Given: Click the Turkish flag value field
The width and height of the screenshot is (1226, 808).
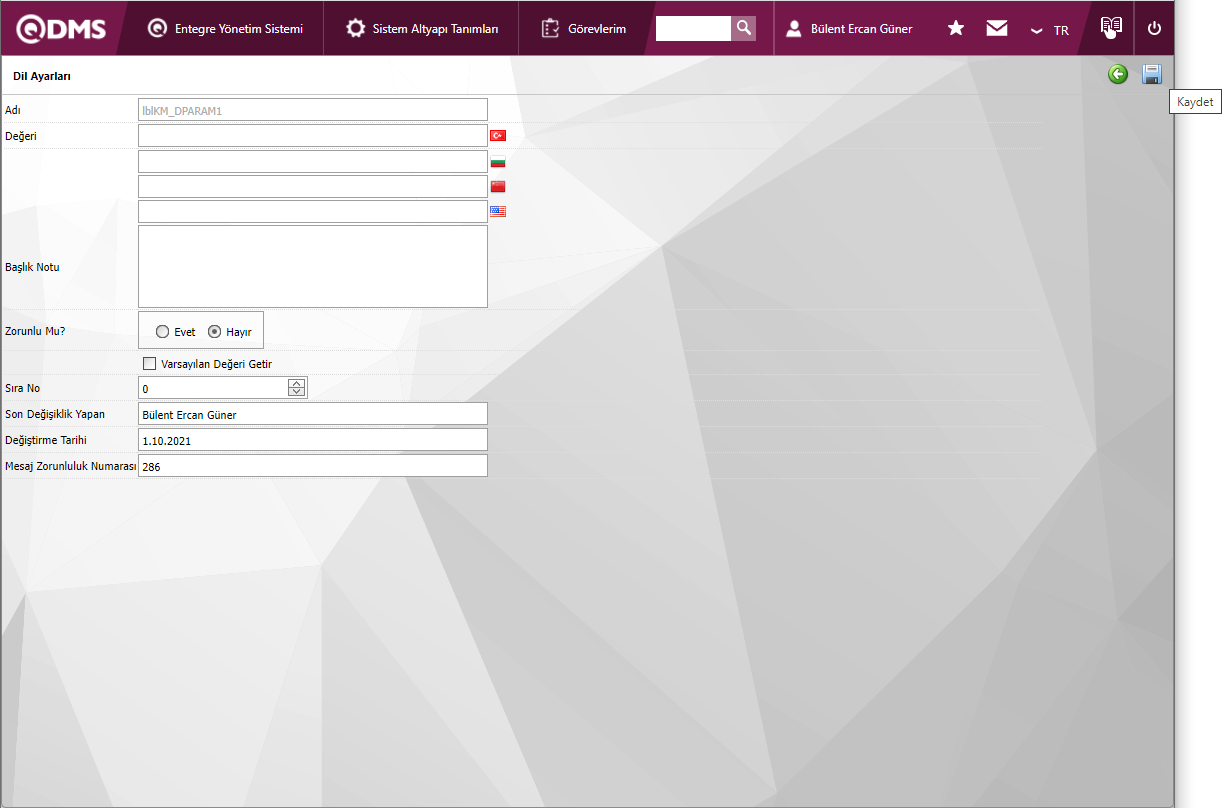Looking at the screenshot, I should 313,135.
